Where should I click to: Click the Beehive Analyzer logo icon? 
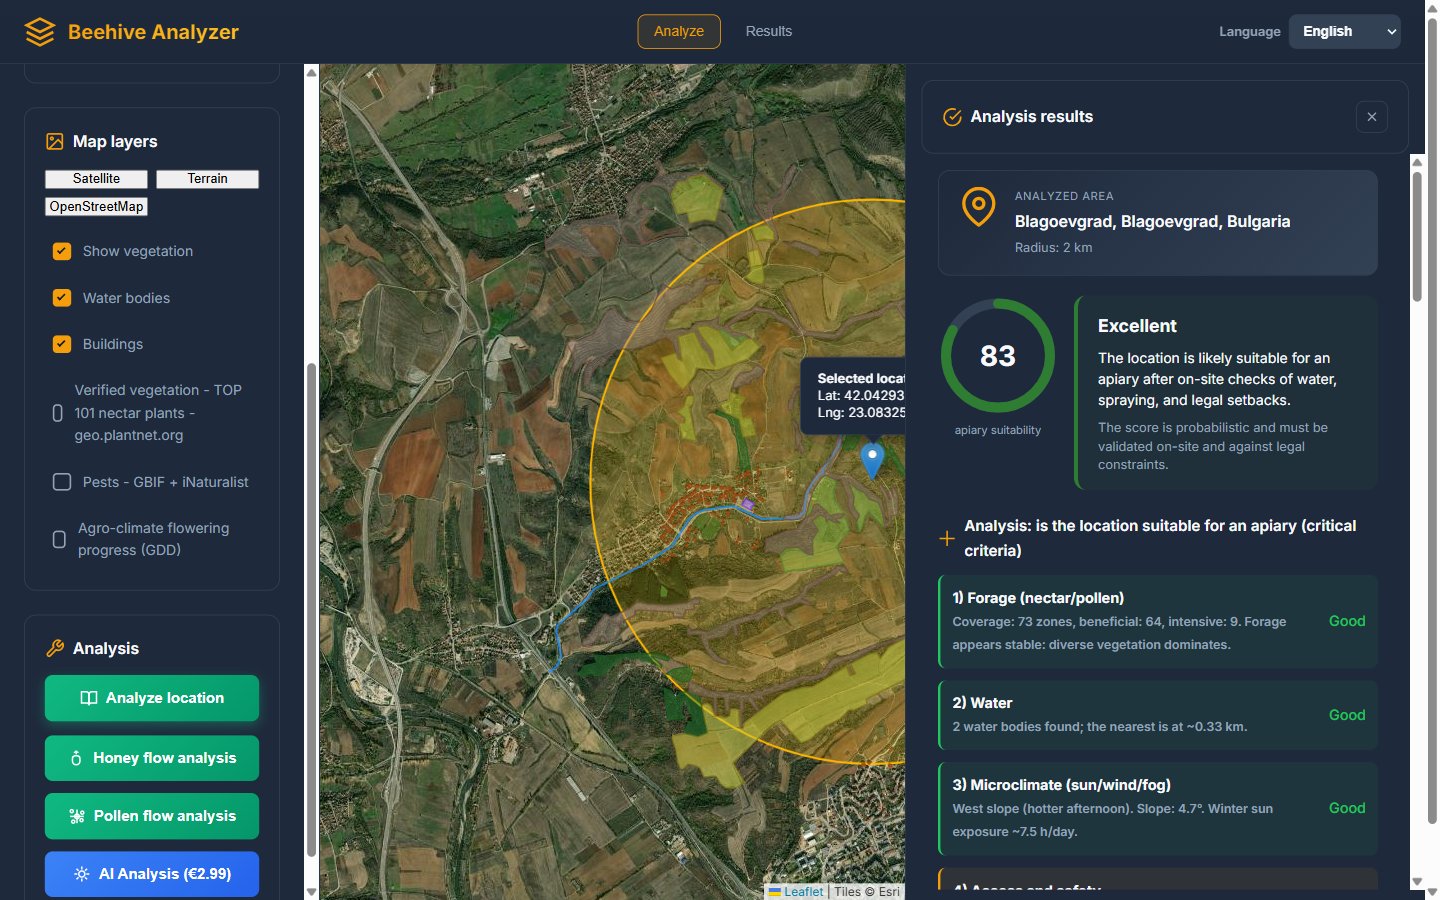tap(40, 32)
